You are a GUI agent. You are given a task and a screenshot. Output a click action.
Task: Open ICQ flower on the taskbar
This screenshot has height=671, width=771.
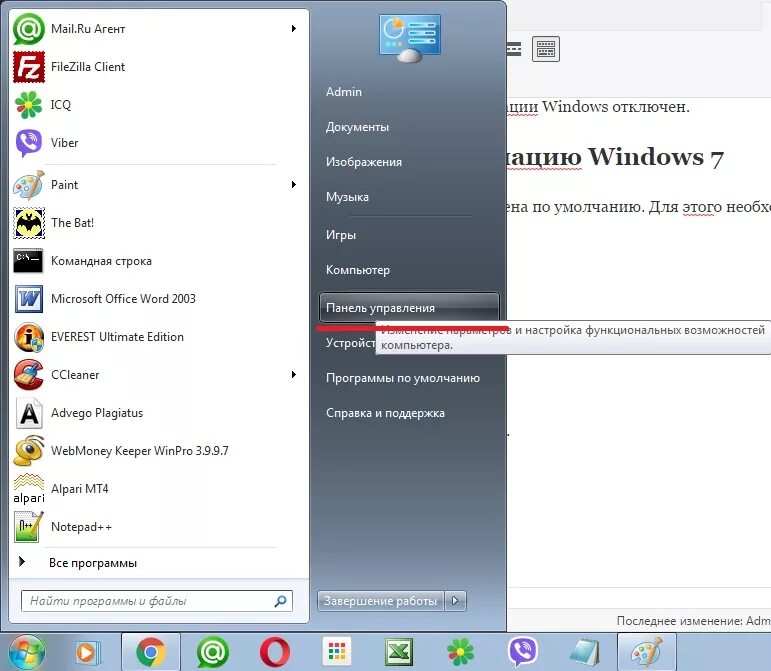click(460, 653)
